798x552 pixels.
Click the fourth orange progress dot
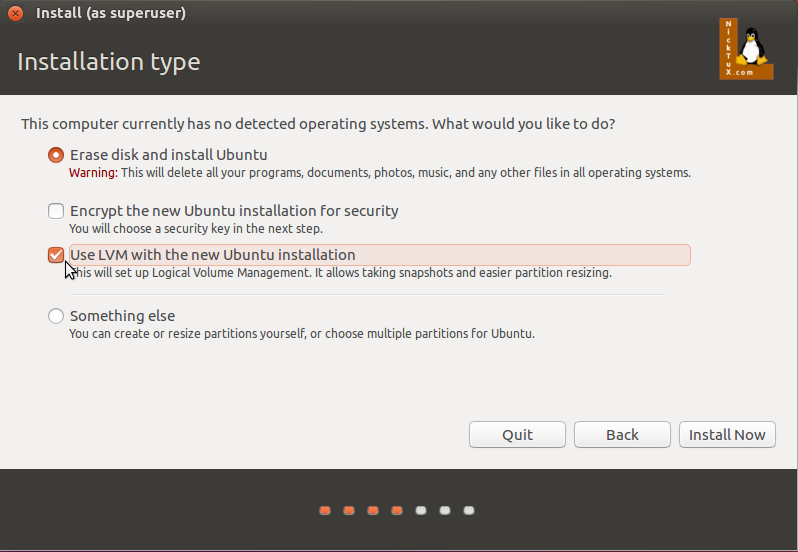coord(397,510)
